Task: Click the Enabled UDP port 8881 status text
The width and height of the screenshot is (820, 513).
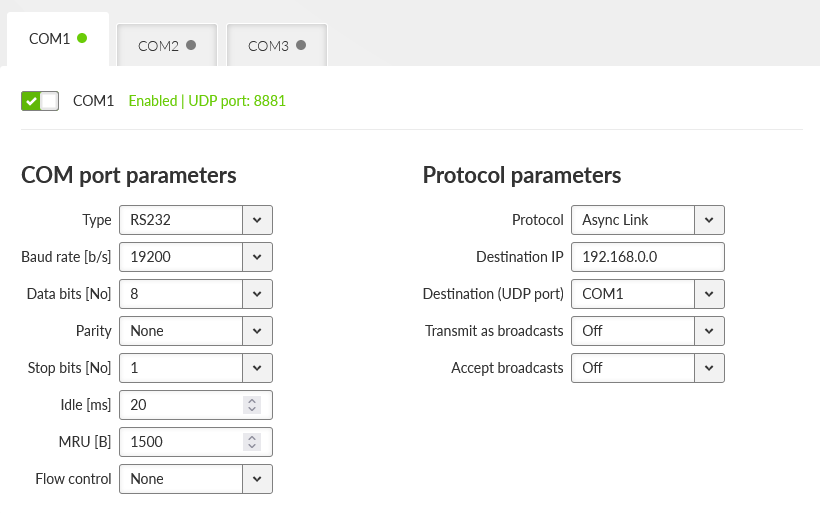Action: pyautogui.click(x=207, y=101)
